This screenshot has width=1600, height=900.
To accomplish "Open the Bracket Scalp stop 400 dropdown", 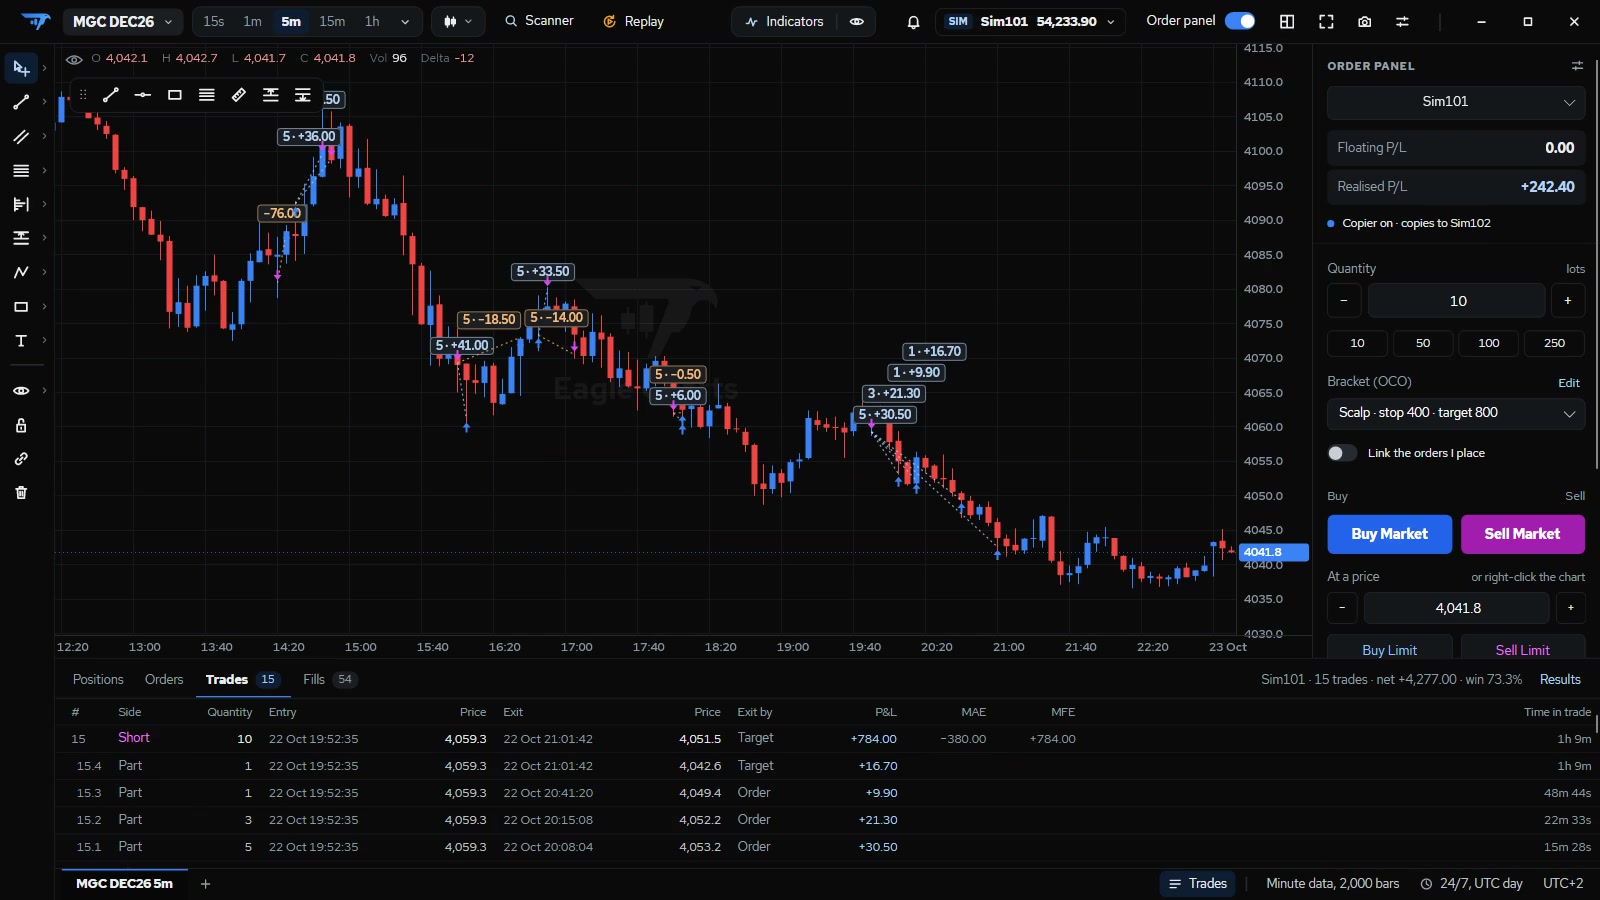I will coord(1456,413).
